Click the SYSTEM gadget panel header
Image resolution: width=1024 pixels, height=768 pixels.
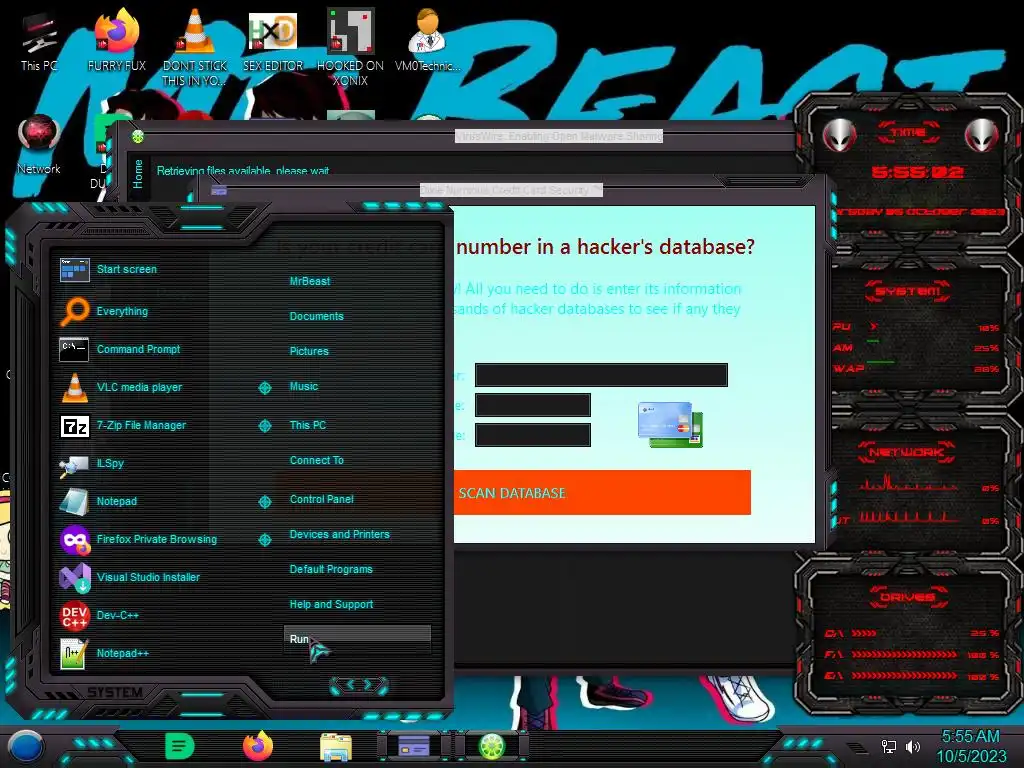908,291
